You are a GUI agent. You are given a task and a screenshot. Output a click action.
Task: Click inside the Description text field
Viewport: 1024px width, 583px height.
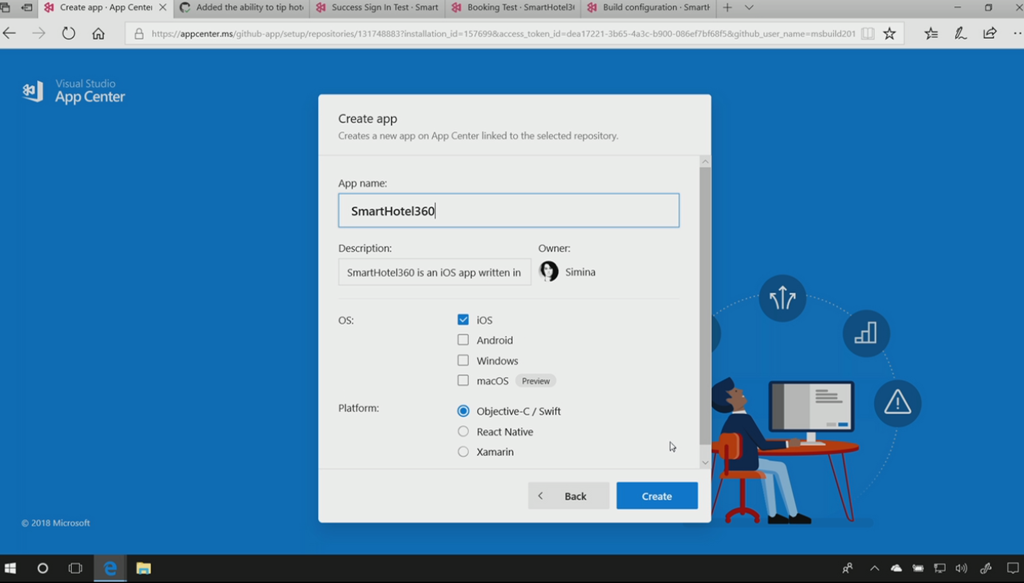pyautogui.click(x=434, y=272)
